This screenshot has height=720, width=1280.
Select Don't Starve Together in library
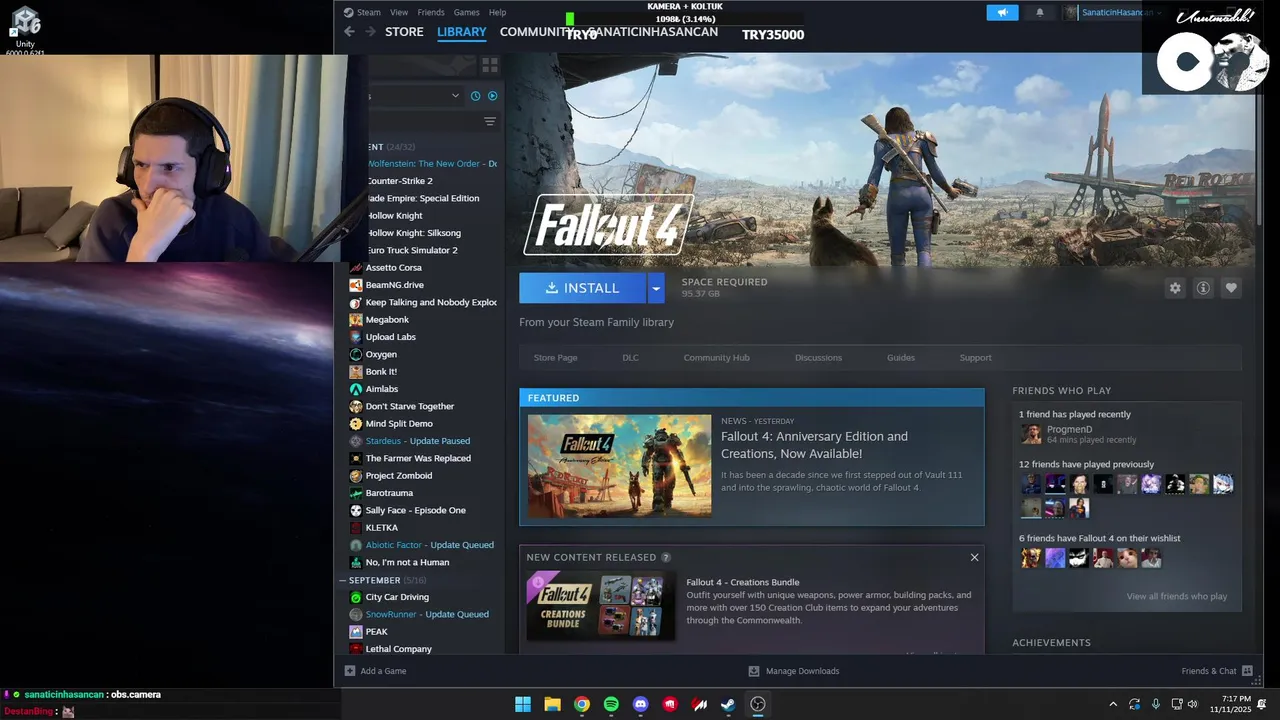click(x=409, y=407)
